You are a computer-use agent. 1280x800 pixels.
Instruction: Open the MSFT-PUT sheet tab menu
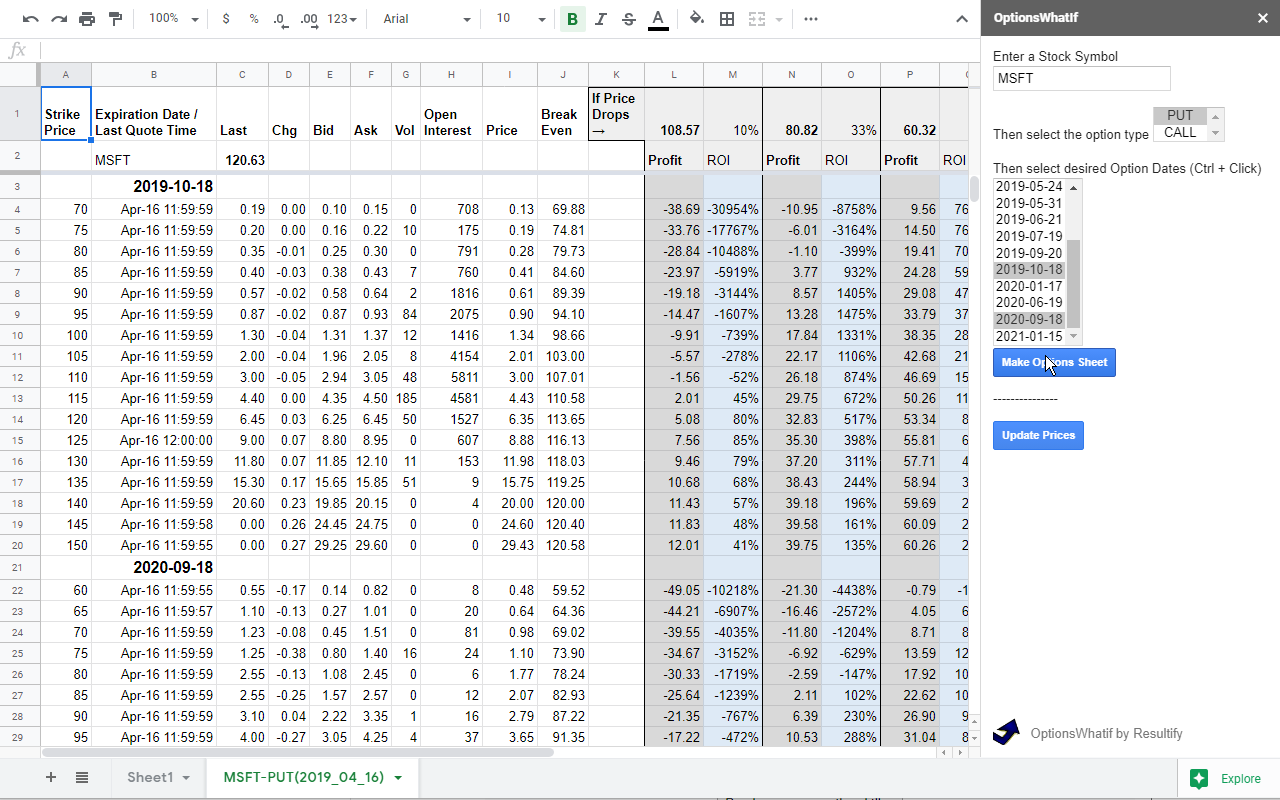(x=395, y=777)
